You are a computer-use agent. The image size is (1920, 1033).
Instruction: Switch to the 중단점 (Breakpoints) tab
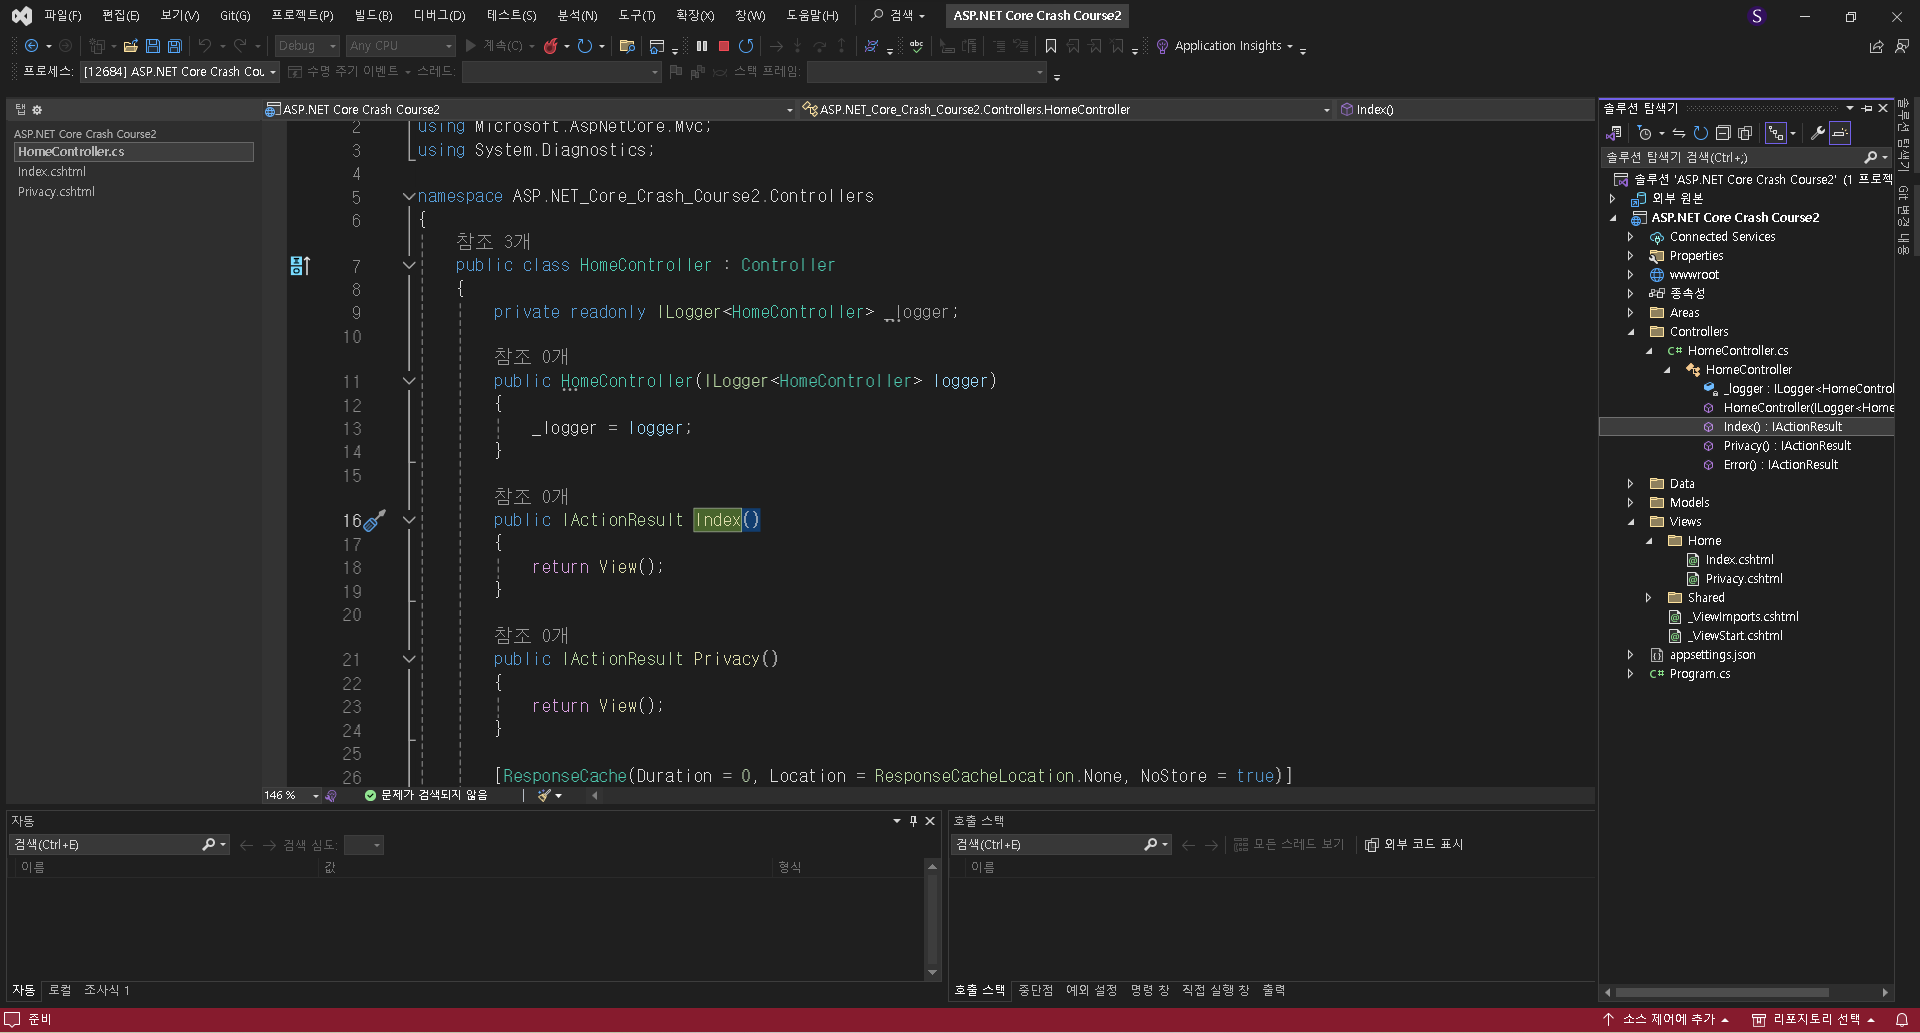[x=1035, y=990]
